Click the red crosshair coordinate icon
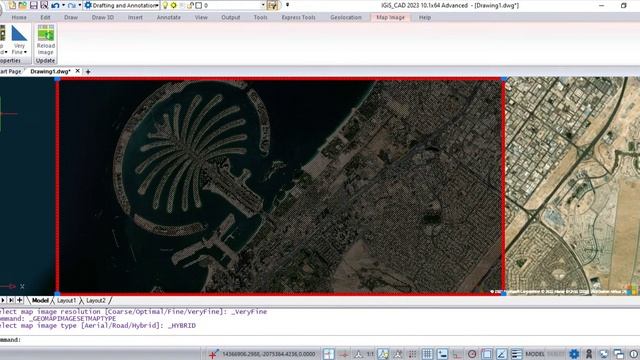The height and width of the screenshot is (360, 640). [213, 354]
